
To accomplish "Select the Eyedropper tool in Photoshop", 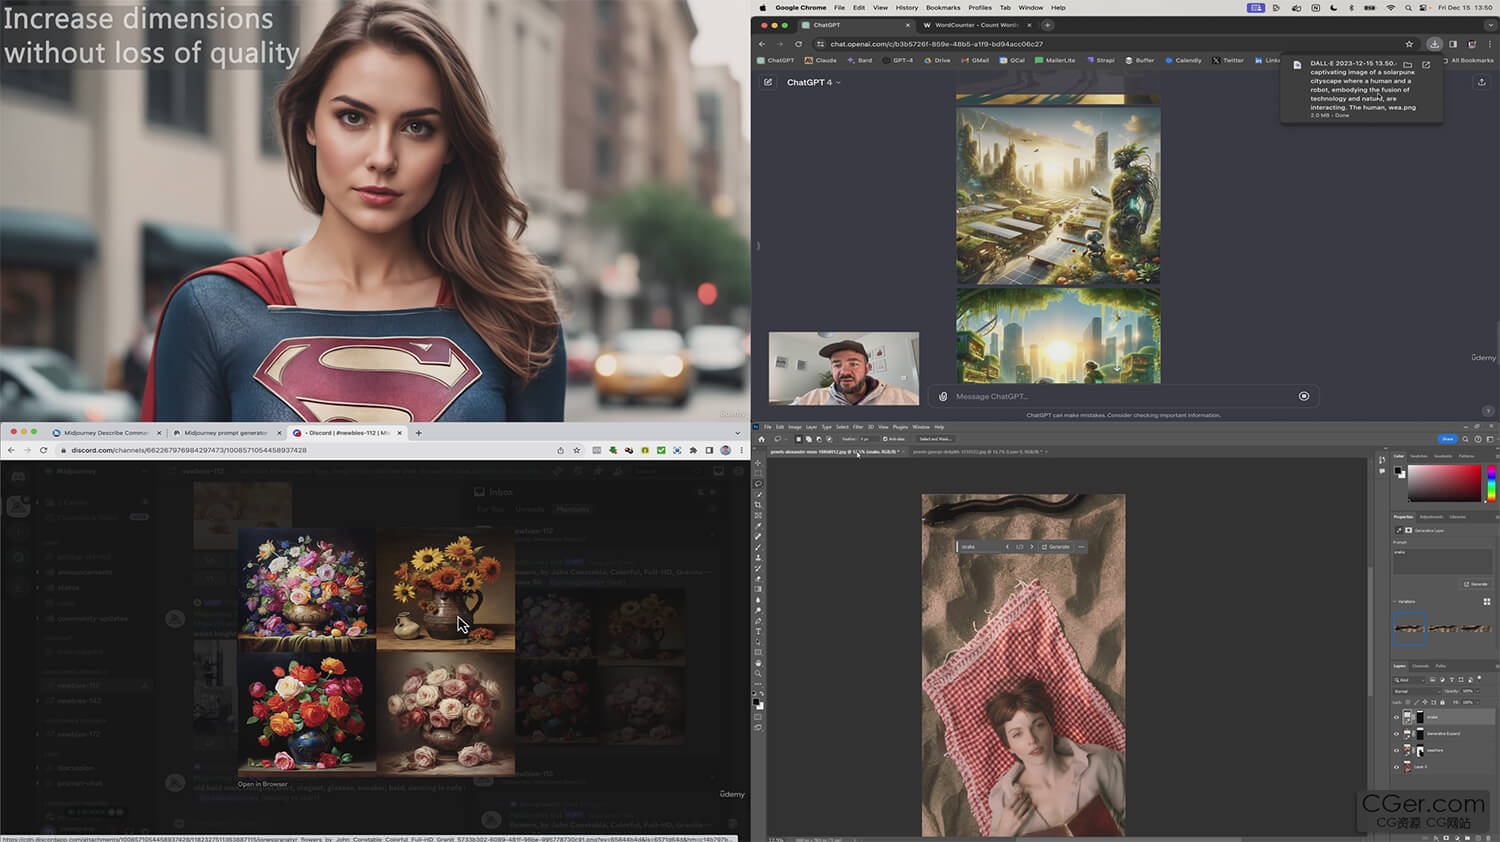I will (758, 526).
